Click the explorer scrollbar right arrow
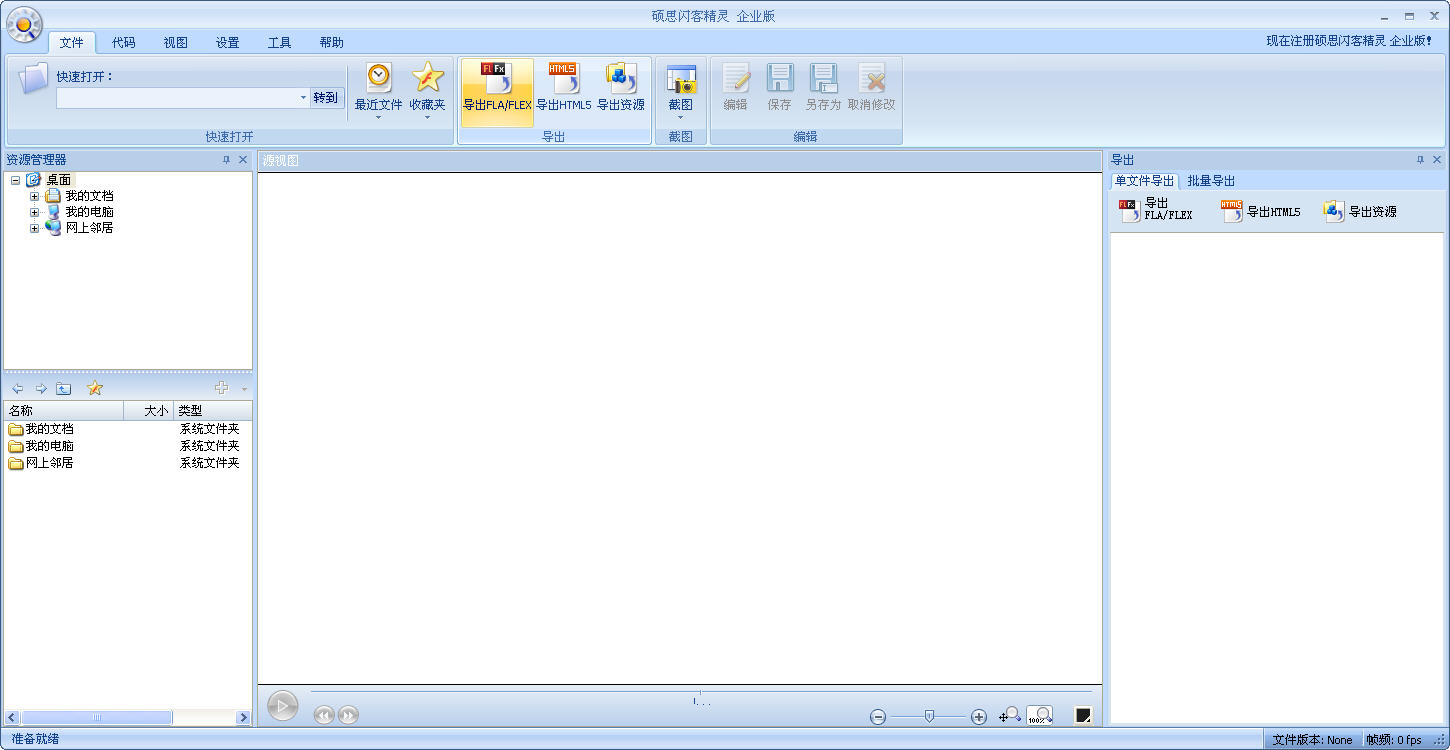The height and width of the screenshot is (750, 1450). pos(243,717)
